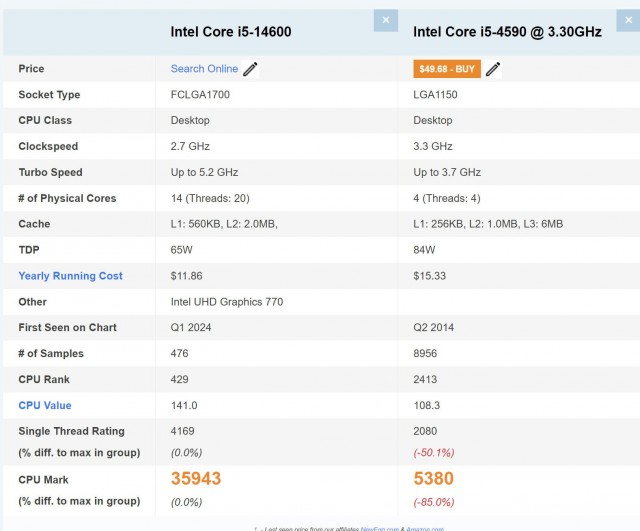Select the $15.33 running cost
The width and height of the screenshot is (640, 531).
tap(429, 276)
